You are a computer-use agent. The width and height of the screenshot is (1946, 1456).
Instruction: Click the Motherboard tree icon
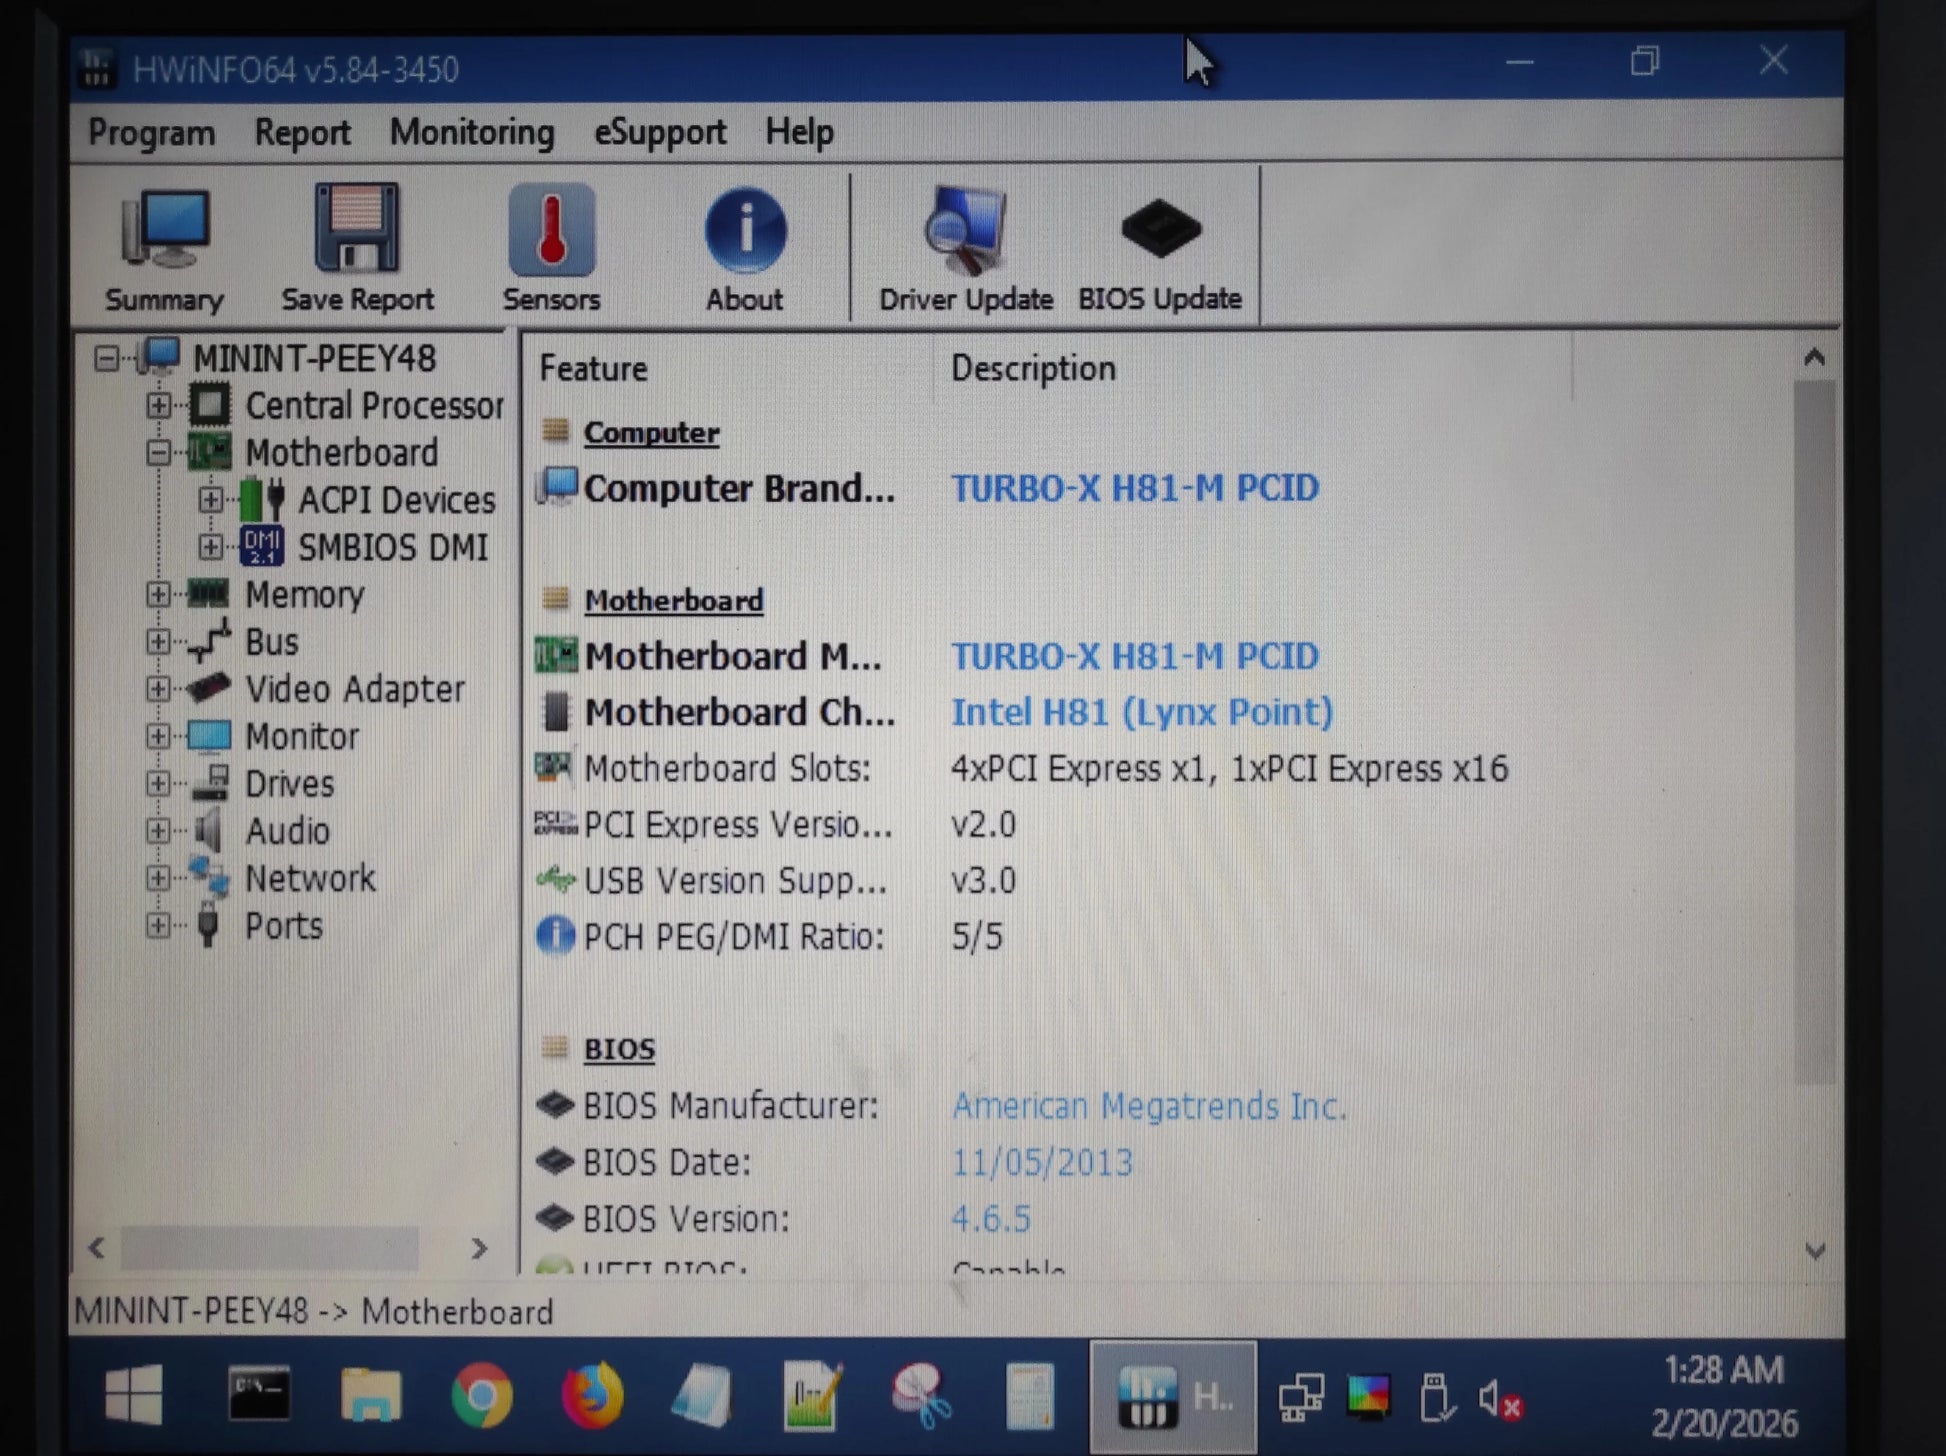tap(209, 452)
